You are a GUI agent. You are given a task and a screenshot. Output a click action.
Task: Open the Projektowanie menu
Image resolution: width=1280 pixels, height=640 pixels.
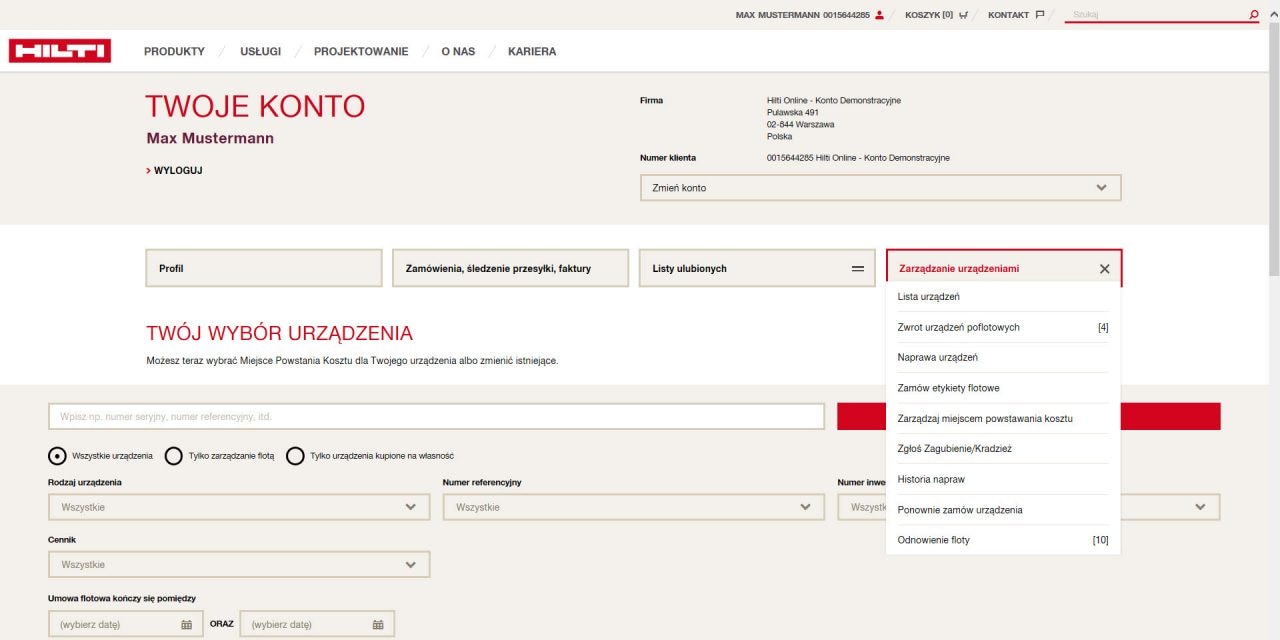pos(361,51)
